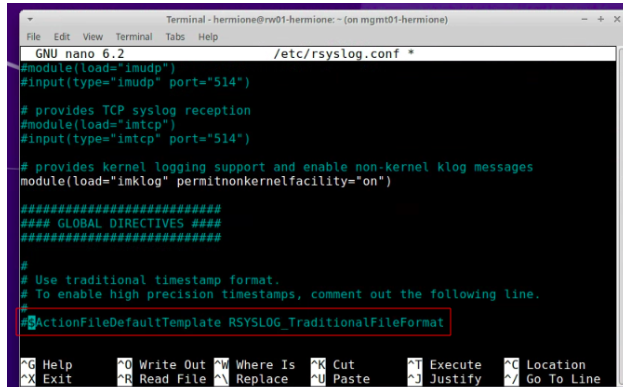623x387 pixels.
Task: Open the File menu
Action: click(33, 37)
